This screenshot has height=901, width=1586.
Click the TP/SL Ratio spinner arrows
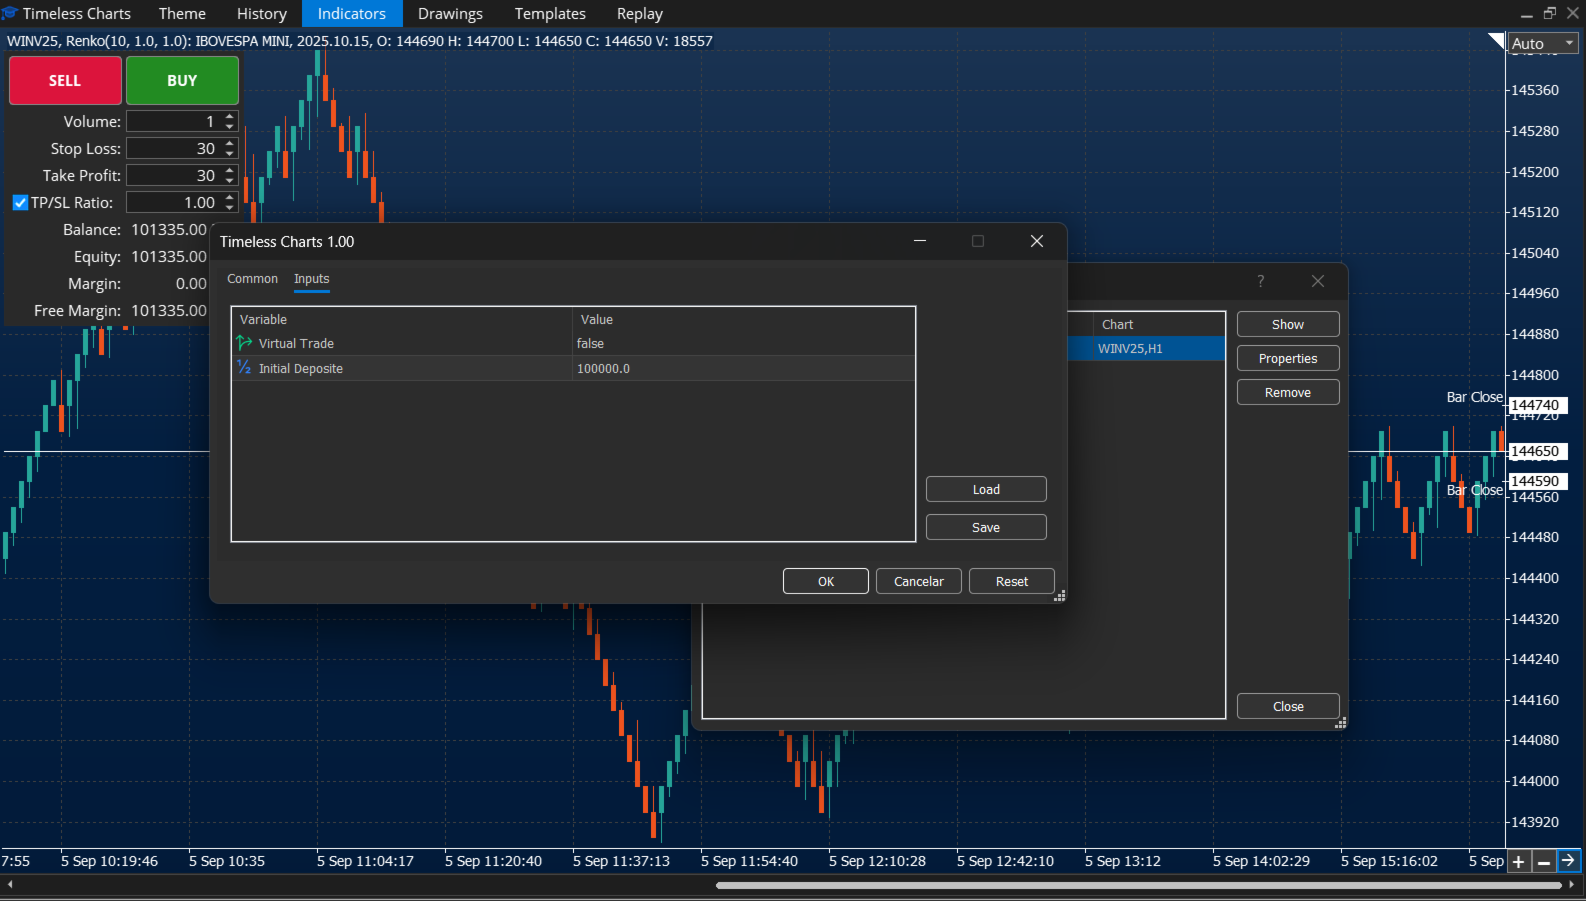[x=230, y=202]
